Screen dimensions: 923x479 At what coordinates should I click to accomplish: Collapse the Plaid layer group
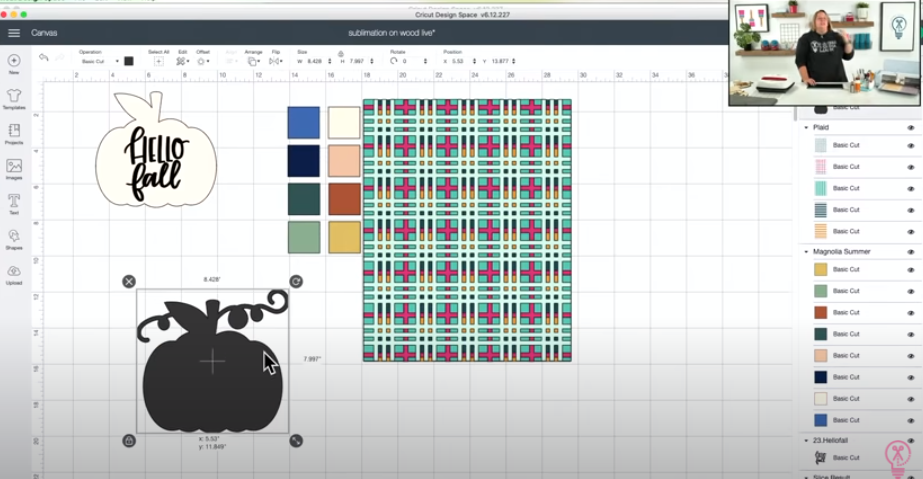[x=806, y=128]
